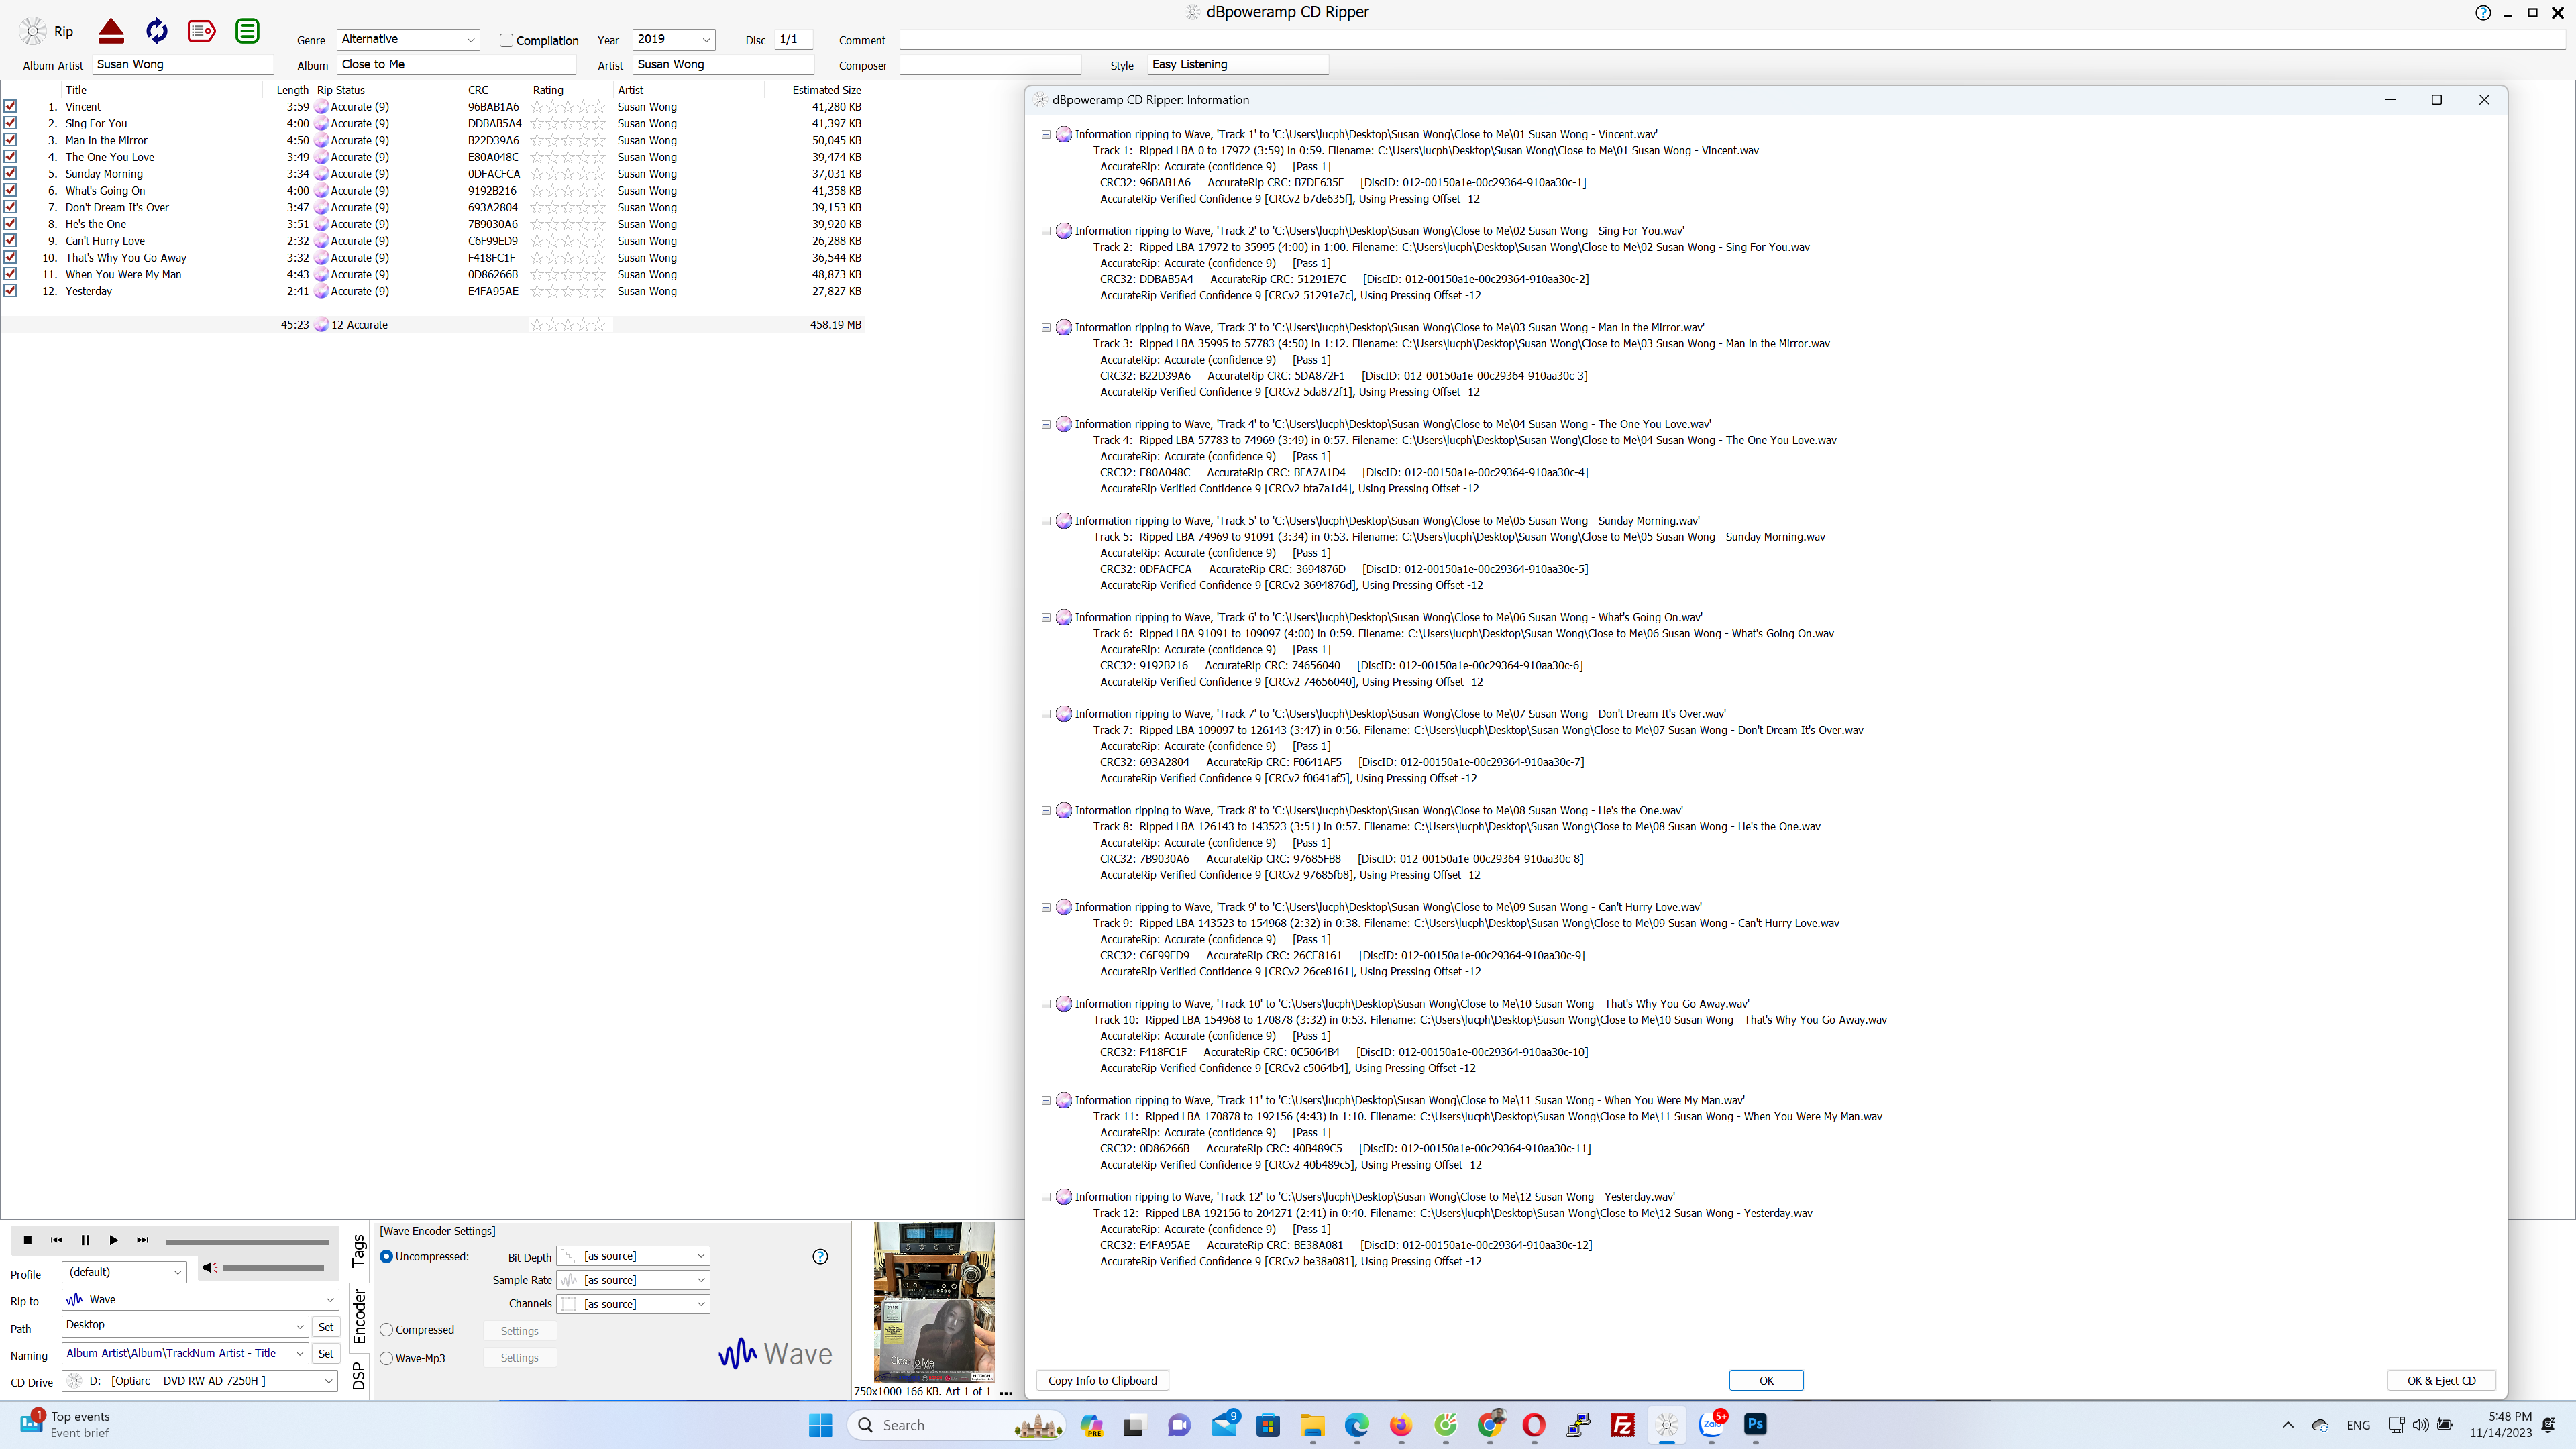The height and width of the screenshot is (1449, 2576).
Task: Uncheck the Man in the Mirror checkbox
Action: click(x=10, y=140)
